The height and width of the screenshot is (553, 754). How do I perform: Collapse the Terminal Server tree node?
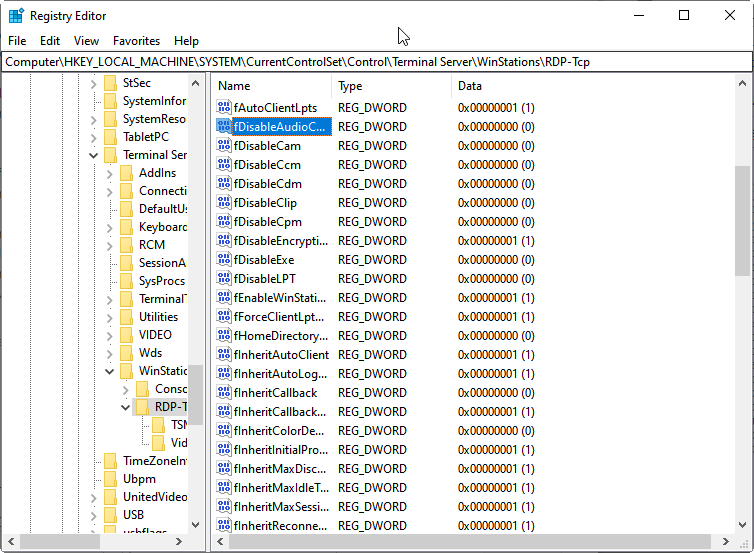coord(93,155)
